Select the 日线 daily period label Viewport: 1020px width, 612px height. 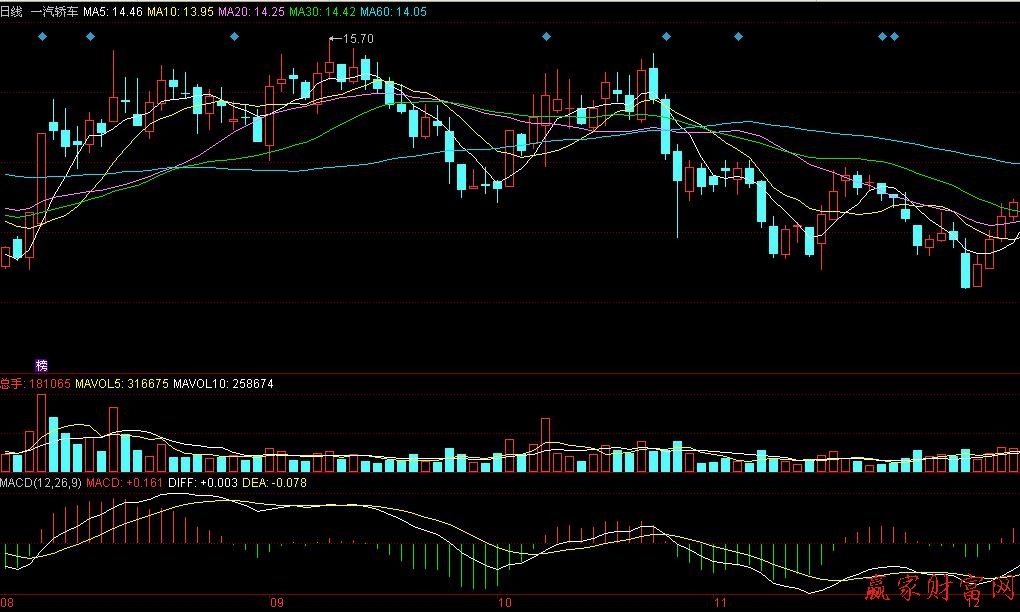pos(11,12)
